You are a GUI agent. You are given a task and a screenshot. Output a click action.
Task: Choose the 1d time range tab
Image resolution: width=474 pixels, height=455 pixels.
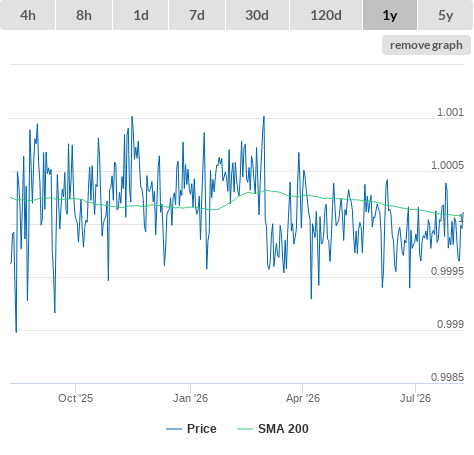click(x=141, y=15)
